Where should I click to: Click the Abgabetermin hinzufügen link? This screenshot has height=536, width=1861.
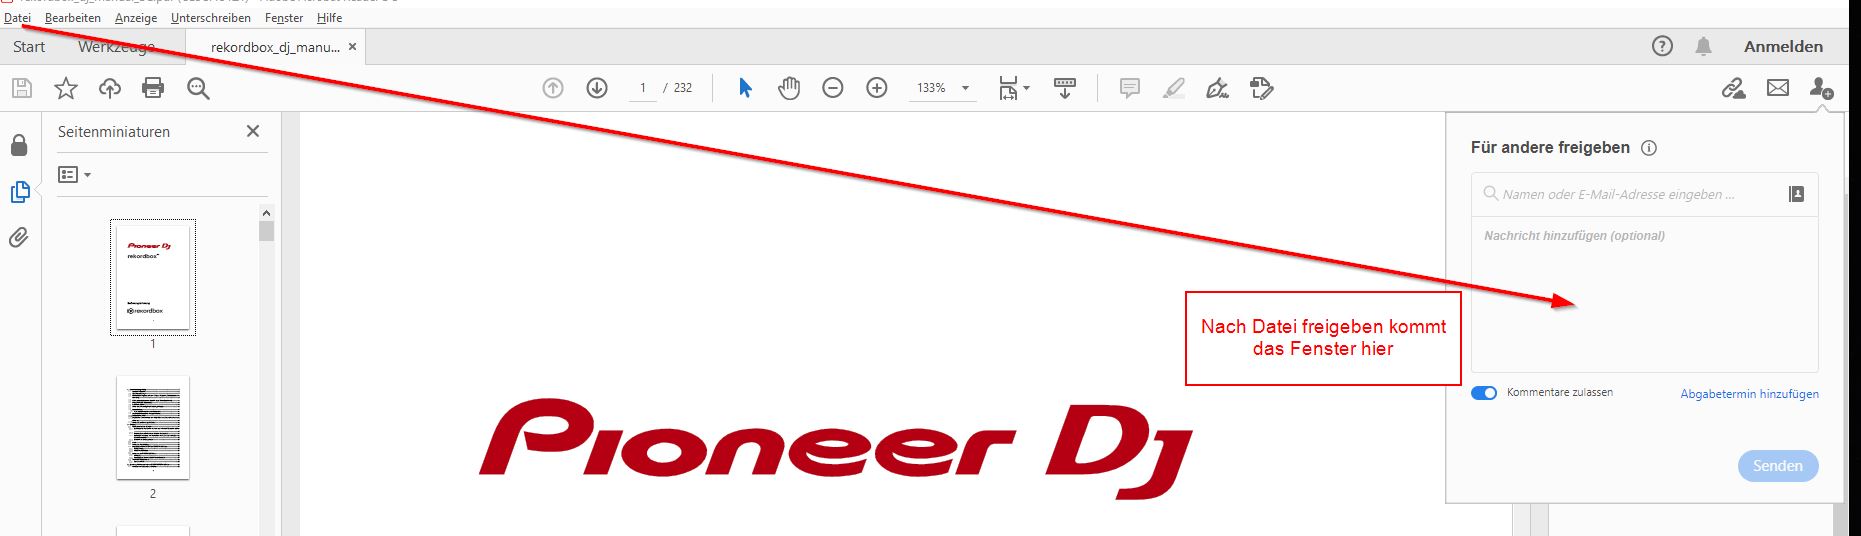(x=1749, y=394)
